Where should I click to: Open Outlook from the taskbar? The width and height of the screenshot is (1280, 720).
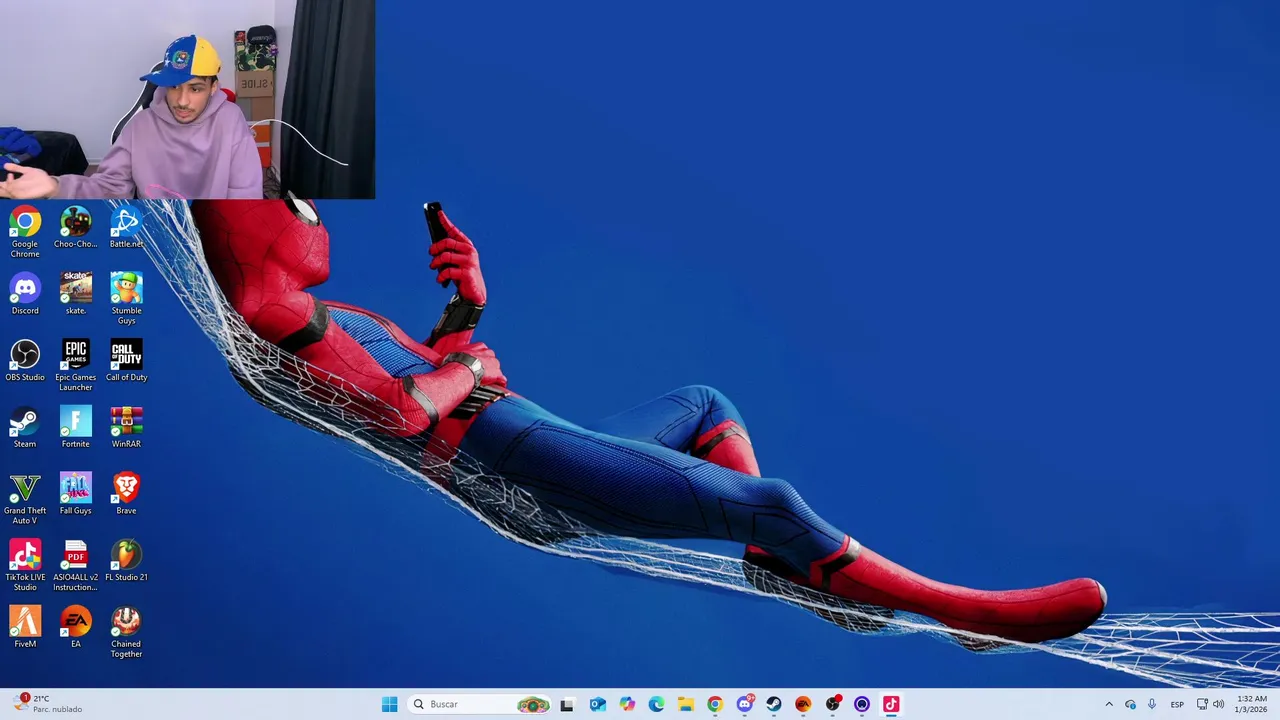click(597, 704)
